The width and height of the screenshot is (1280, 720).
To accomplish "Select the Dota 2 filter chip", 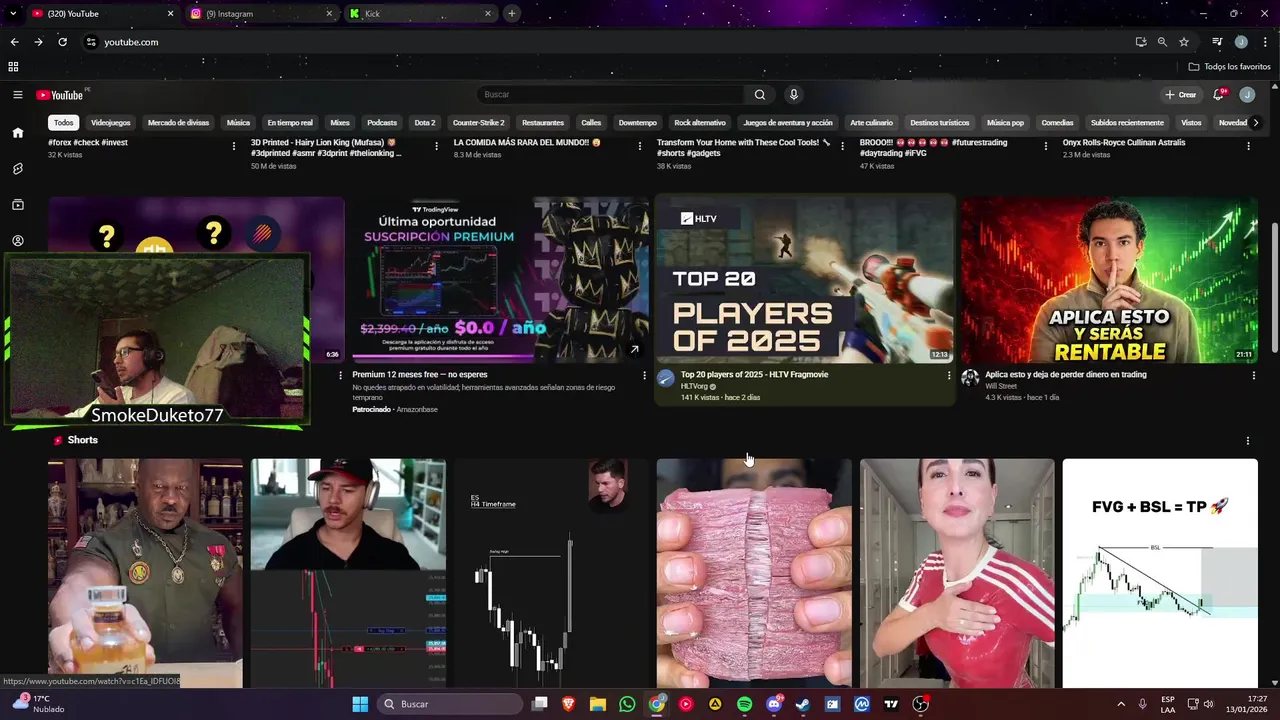I will 425,123.
